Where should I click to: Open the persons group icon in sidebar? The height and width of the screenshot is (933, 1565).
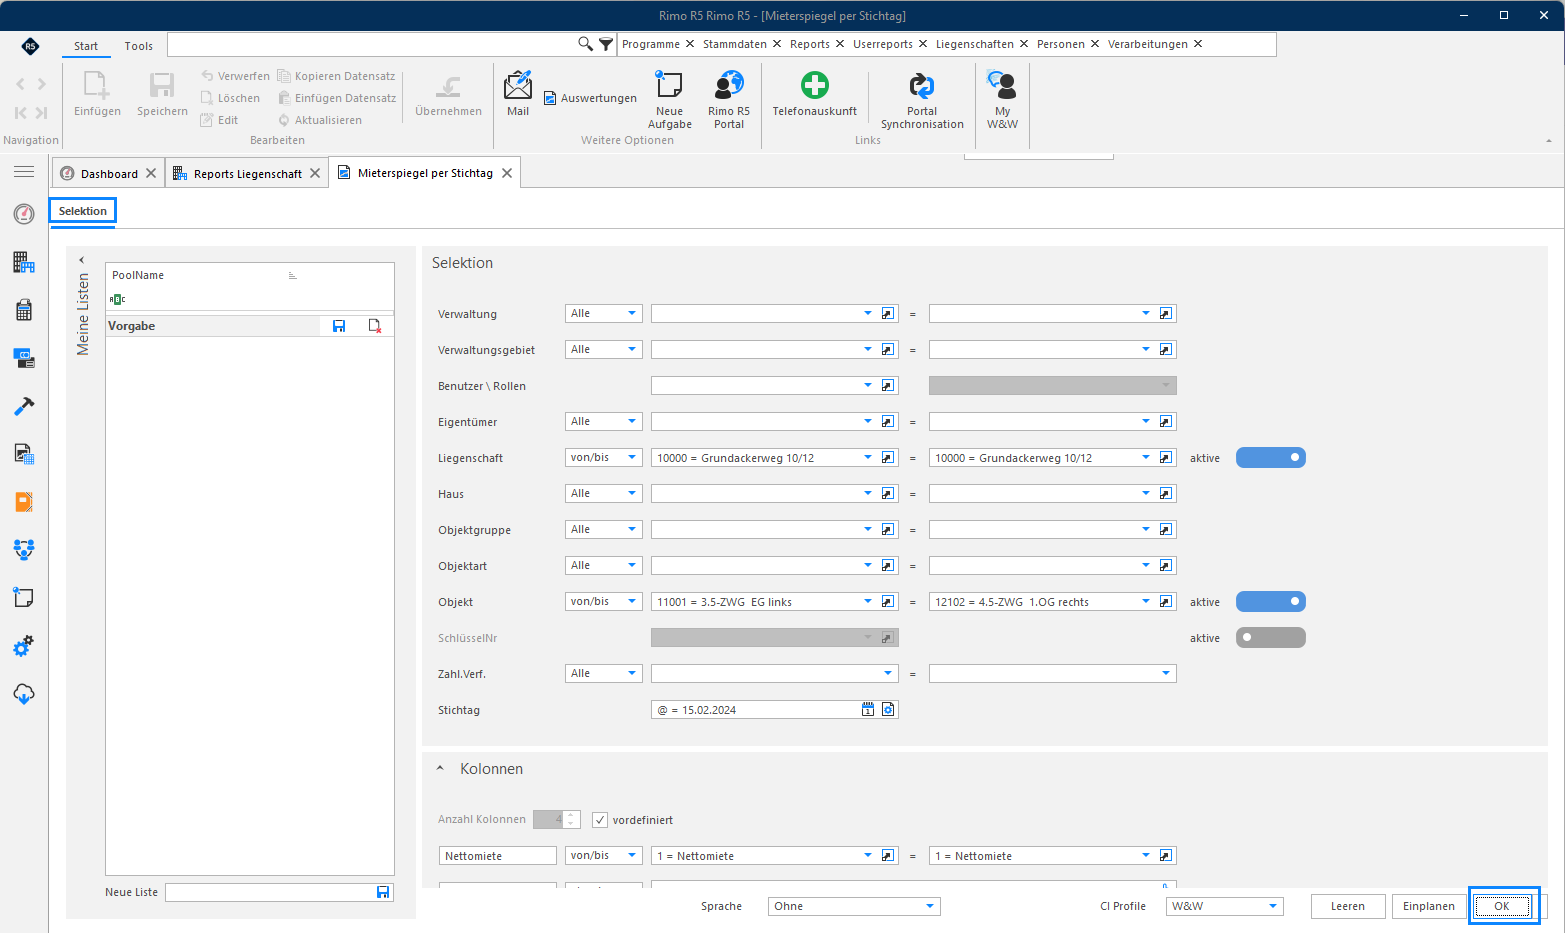(x=24, y=549)
